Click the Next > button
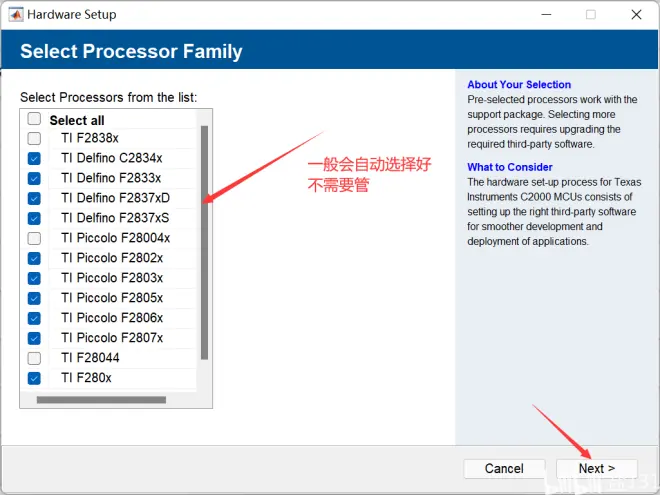660x495 pixels. [597, 468]
